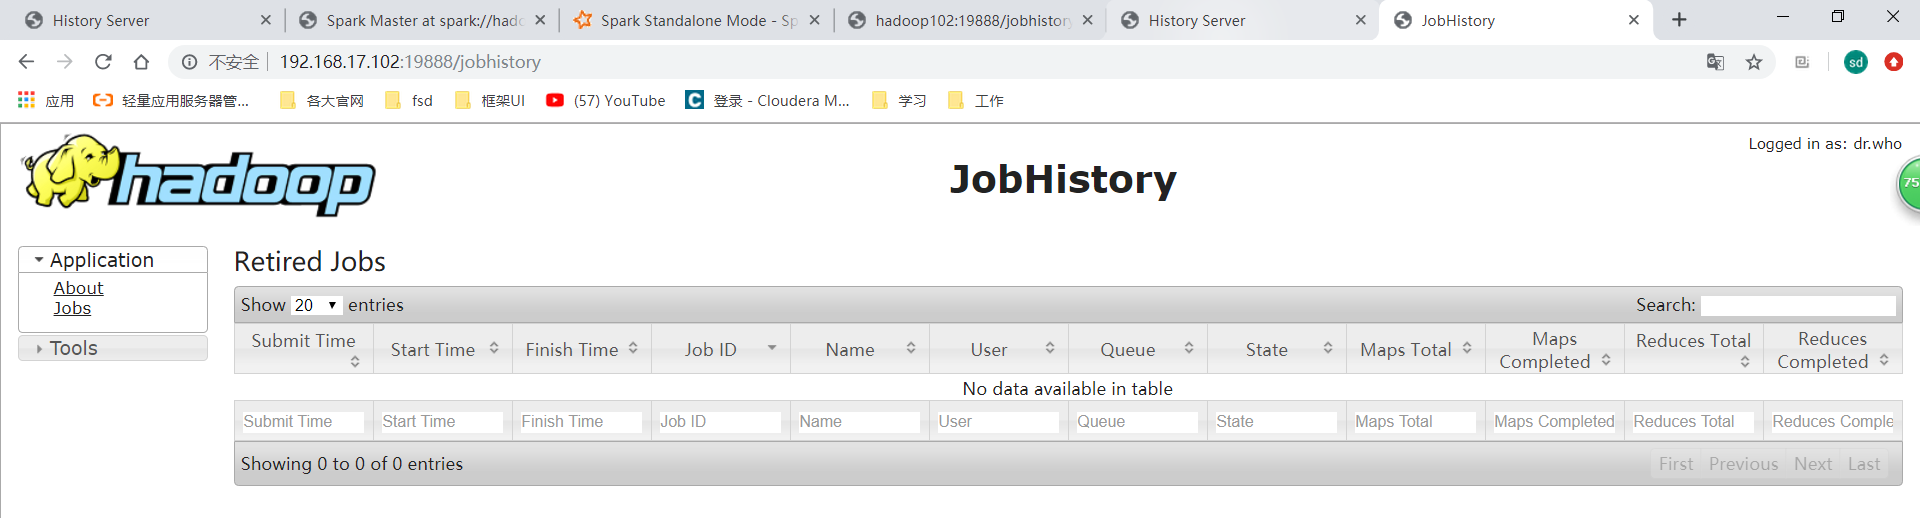The image size is (1920, 518).
Task: Click the State filter field
Action: coord(1275,422)
